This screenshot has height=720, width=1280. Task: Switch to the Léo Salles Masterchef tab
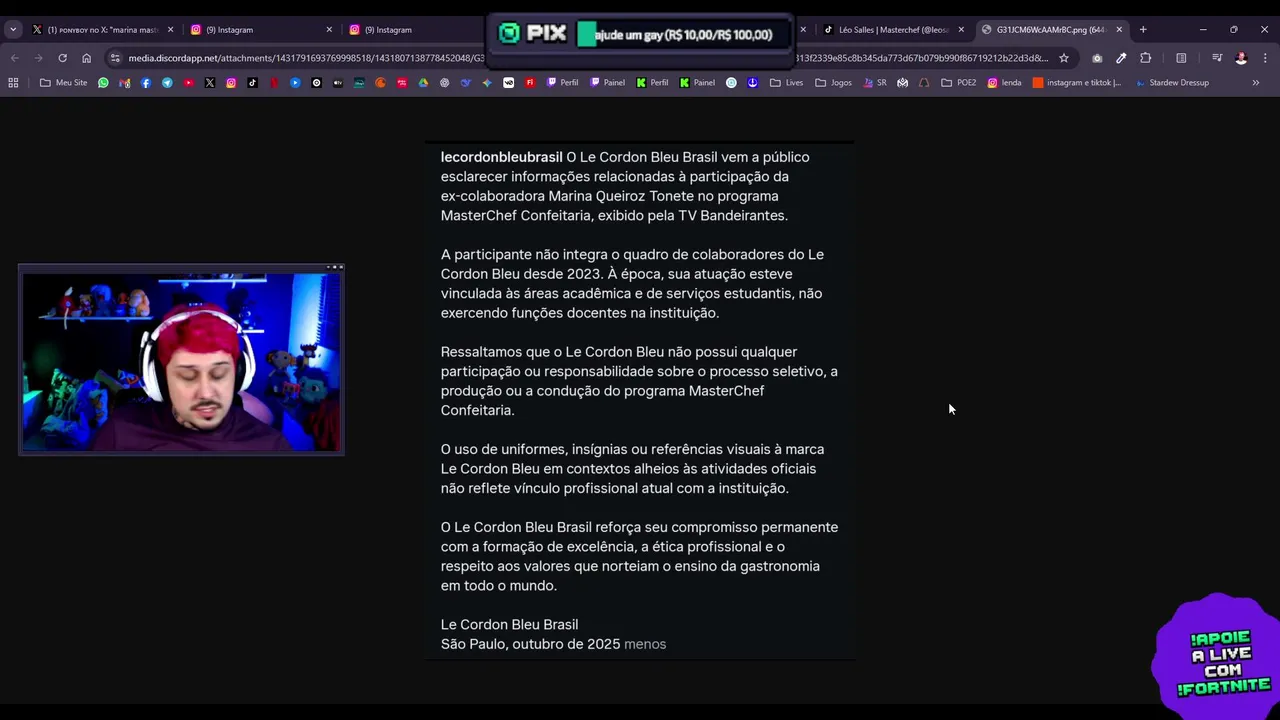[x=893, y=30]
